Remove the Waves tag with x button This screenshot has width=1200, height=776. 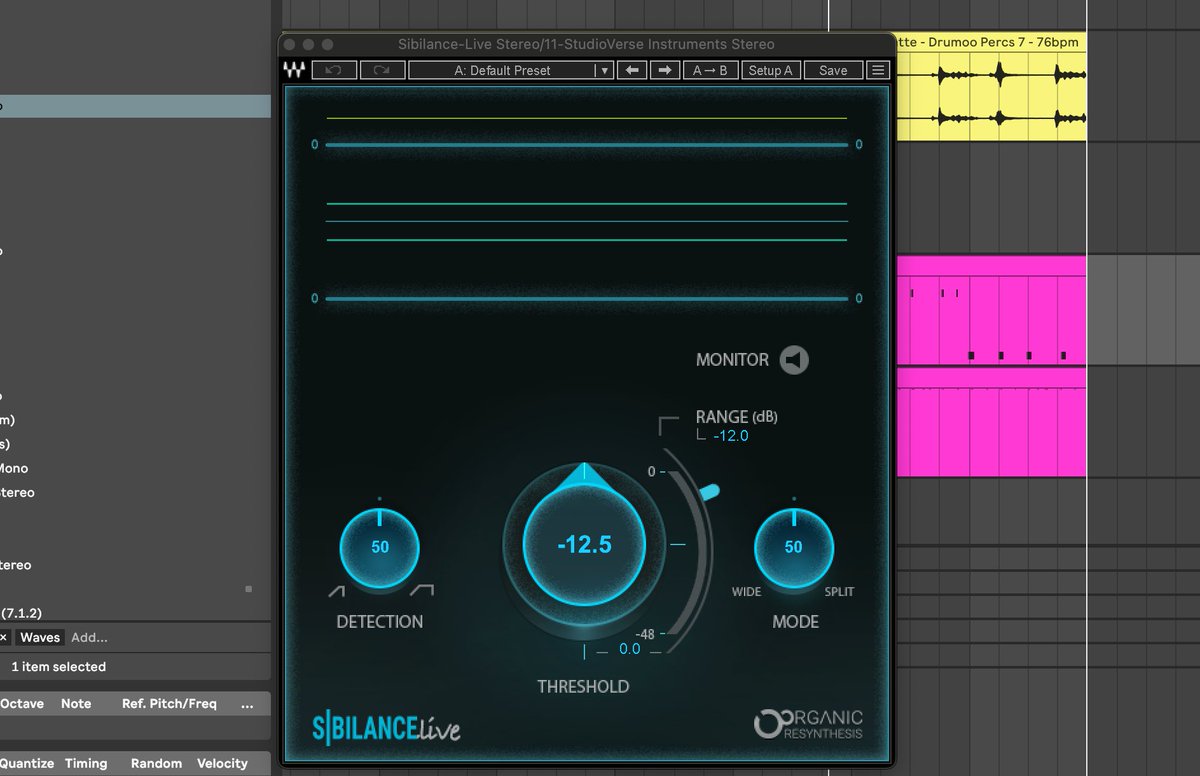click(3, 637)
